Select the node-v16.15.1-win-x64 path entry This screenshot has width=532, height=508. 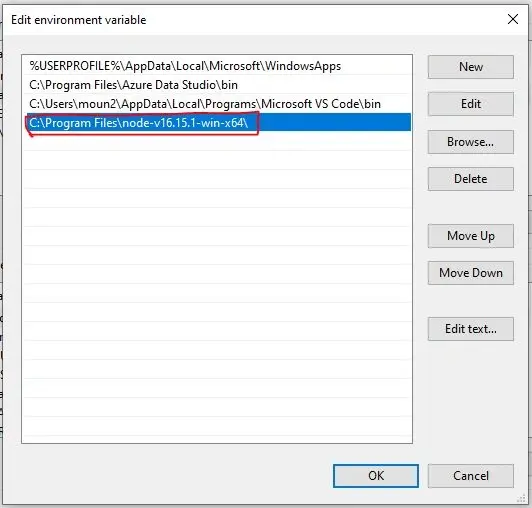click(217, 123)
